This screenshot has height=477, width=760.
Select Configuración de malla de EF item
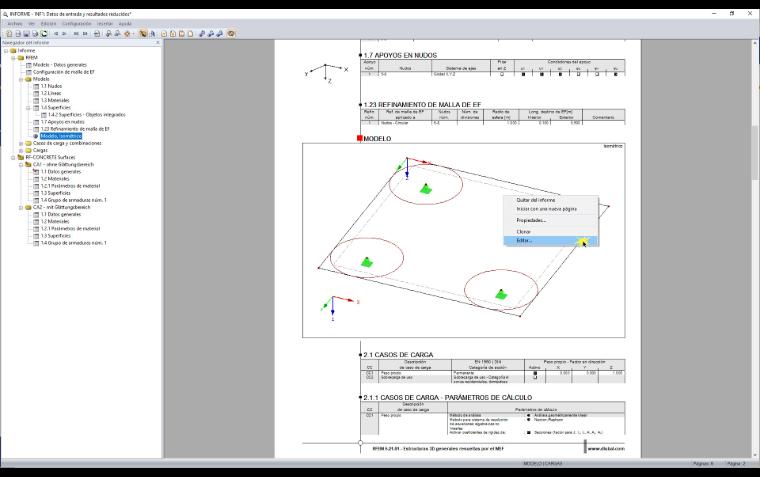pos(63,72)
